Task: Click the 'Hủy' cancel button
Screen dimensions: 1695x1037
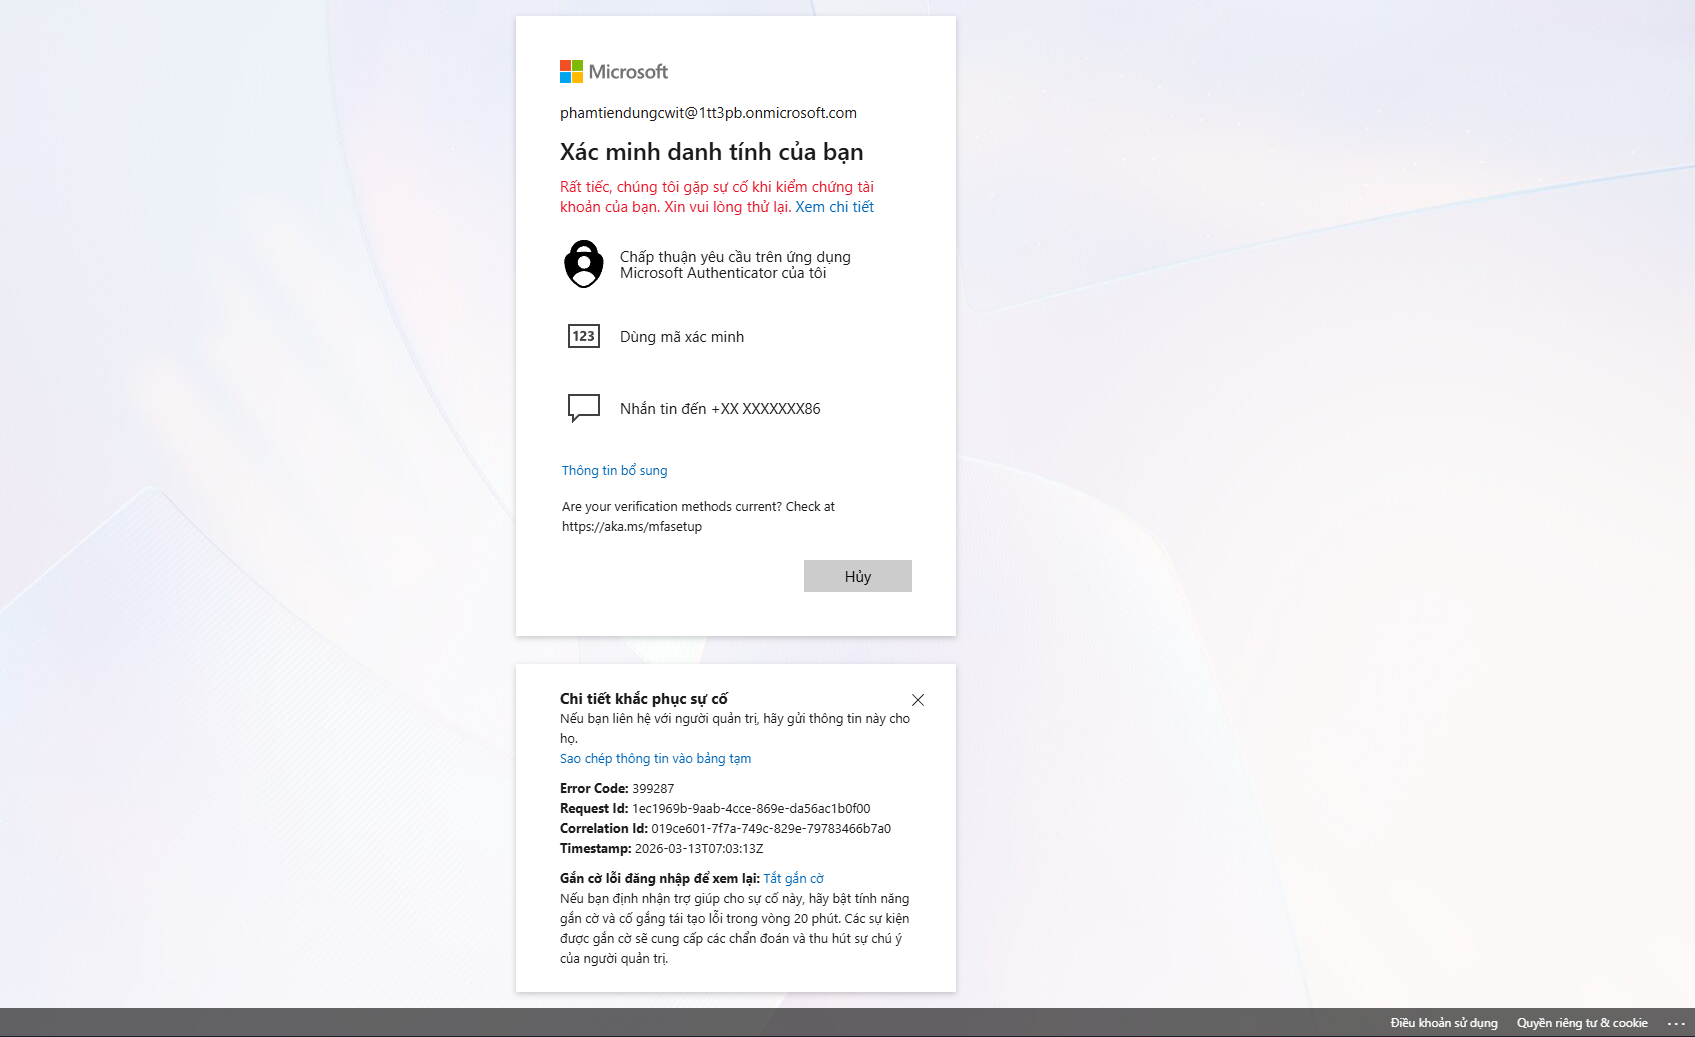Action: coord(858,576)
